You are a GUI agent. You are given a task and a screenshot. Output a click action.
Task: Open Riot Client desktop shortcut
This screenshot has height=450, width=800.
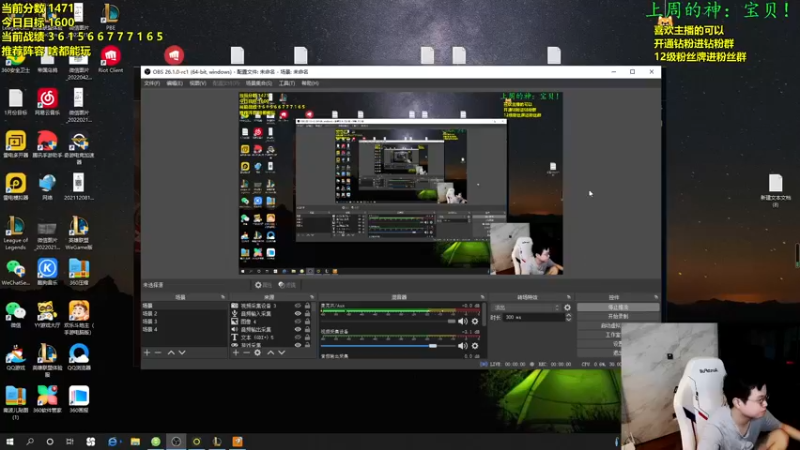pos(110,60)
